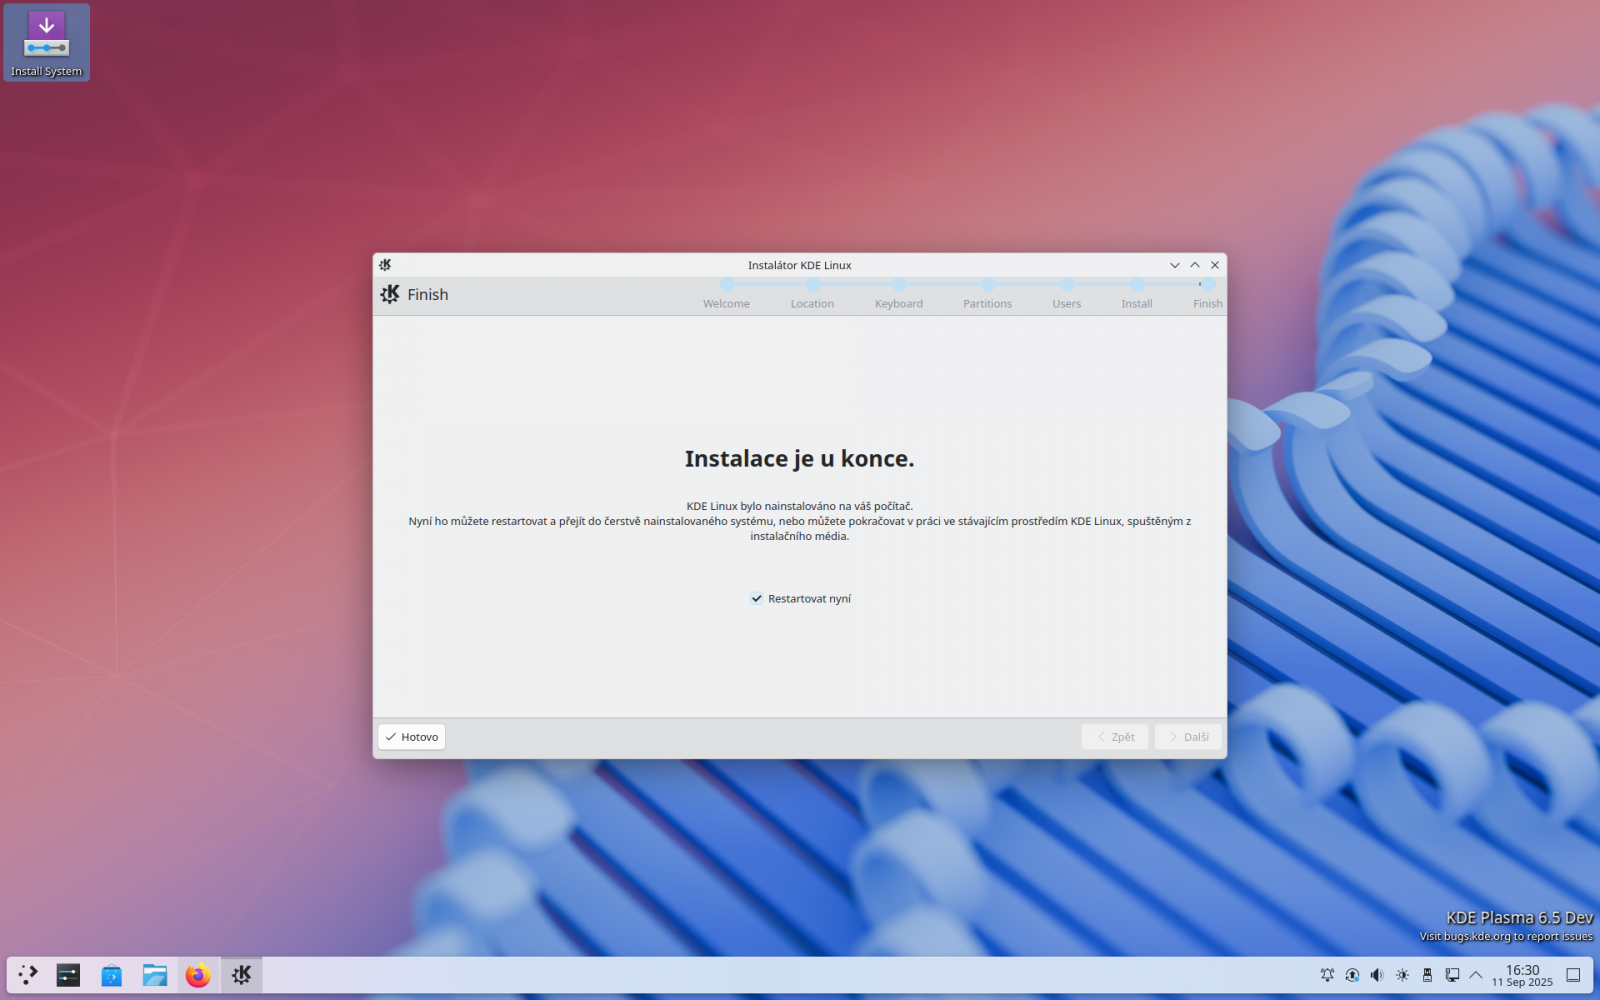The height and width of the screenshot is (1000, 1600).
Task: Open the software updates tray icon
Action: point(1352,975)
